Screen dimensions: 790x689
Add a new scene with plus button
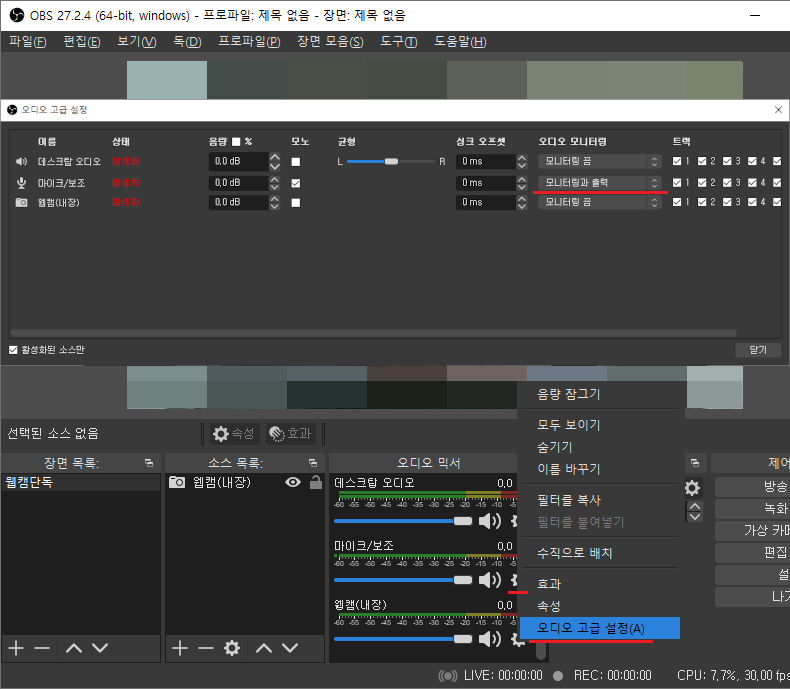click(x=16, y=648)
